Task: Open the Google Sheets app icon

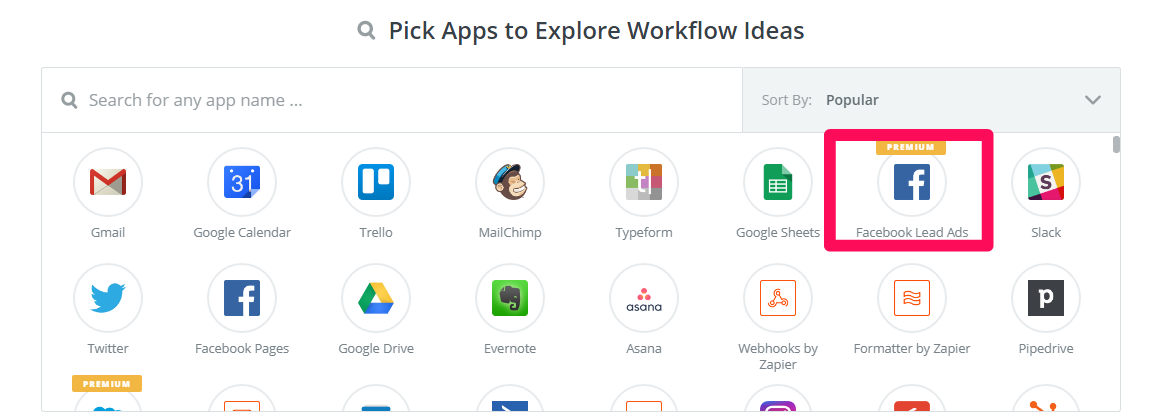Action: coord(778,182)
